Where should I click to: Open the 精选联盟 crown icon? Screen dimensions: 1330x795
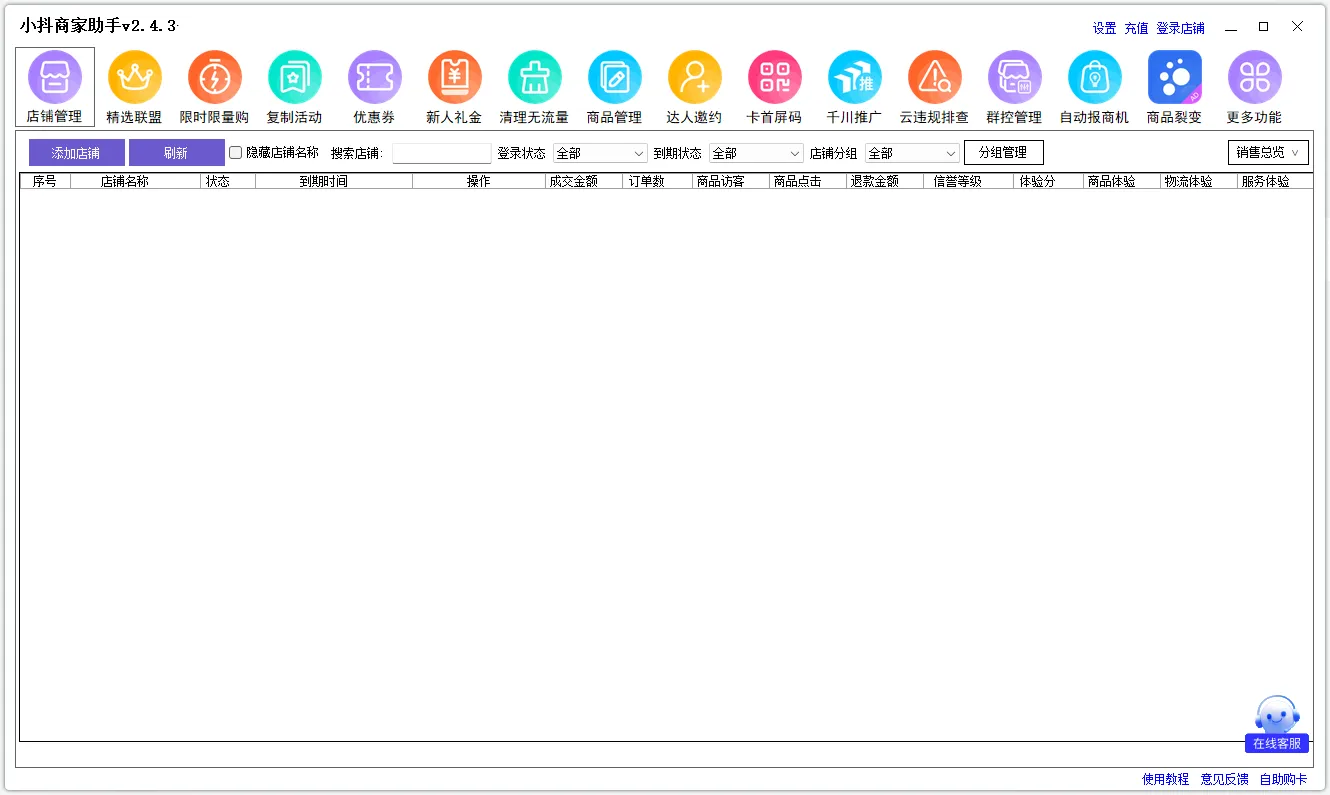pyautogui.click(x=134, y=78)
